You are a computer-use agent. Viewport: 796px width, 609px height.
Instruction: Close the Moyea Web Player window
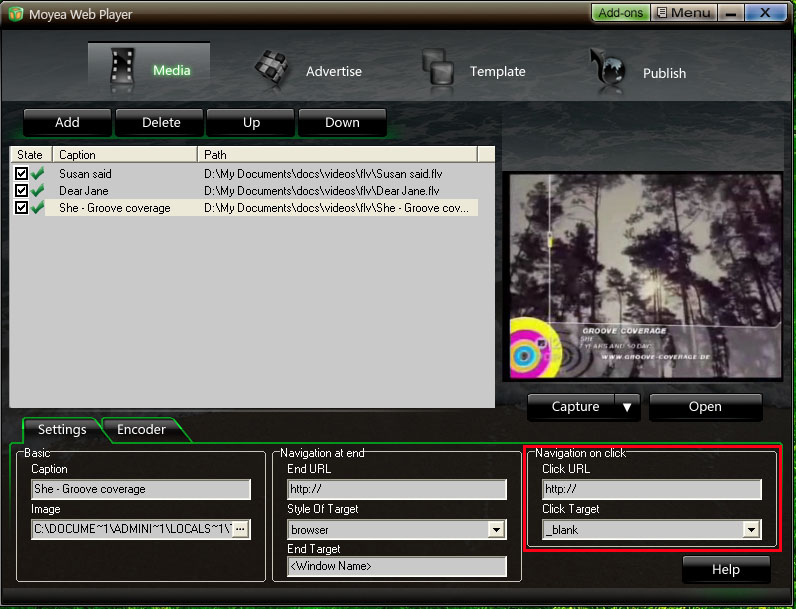[x=765, y=13]
